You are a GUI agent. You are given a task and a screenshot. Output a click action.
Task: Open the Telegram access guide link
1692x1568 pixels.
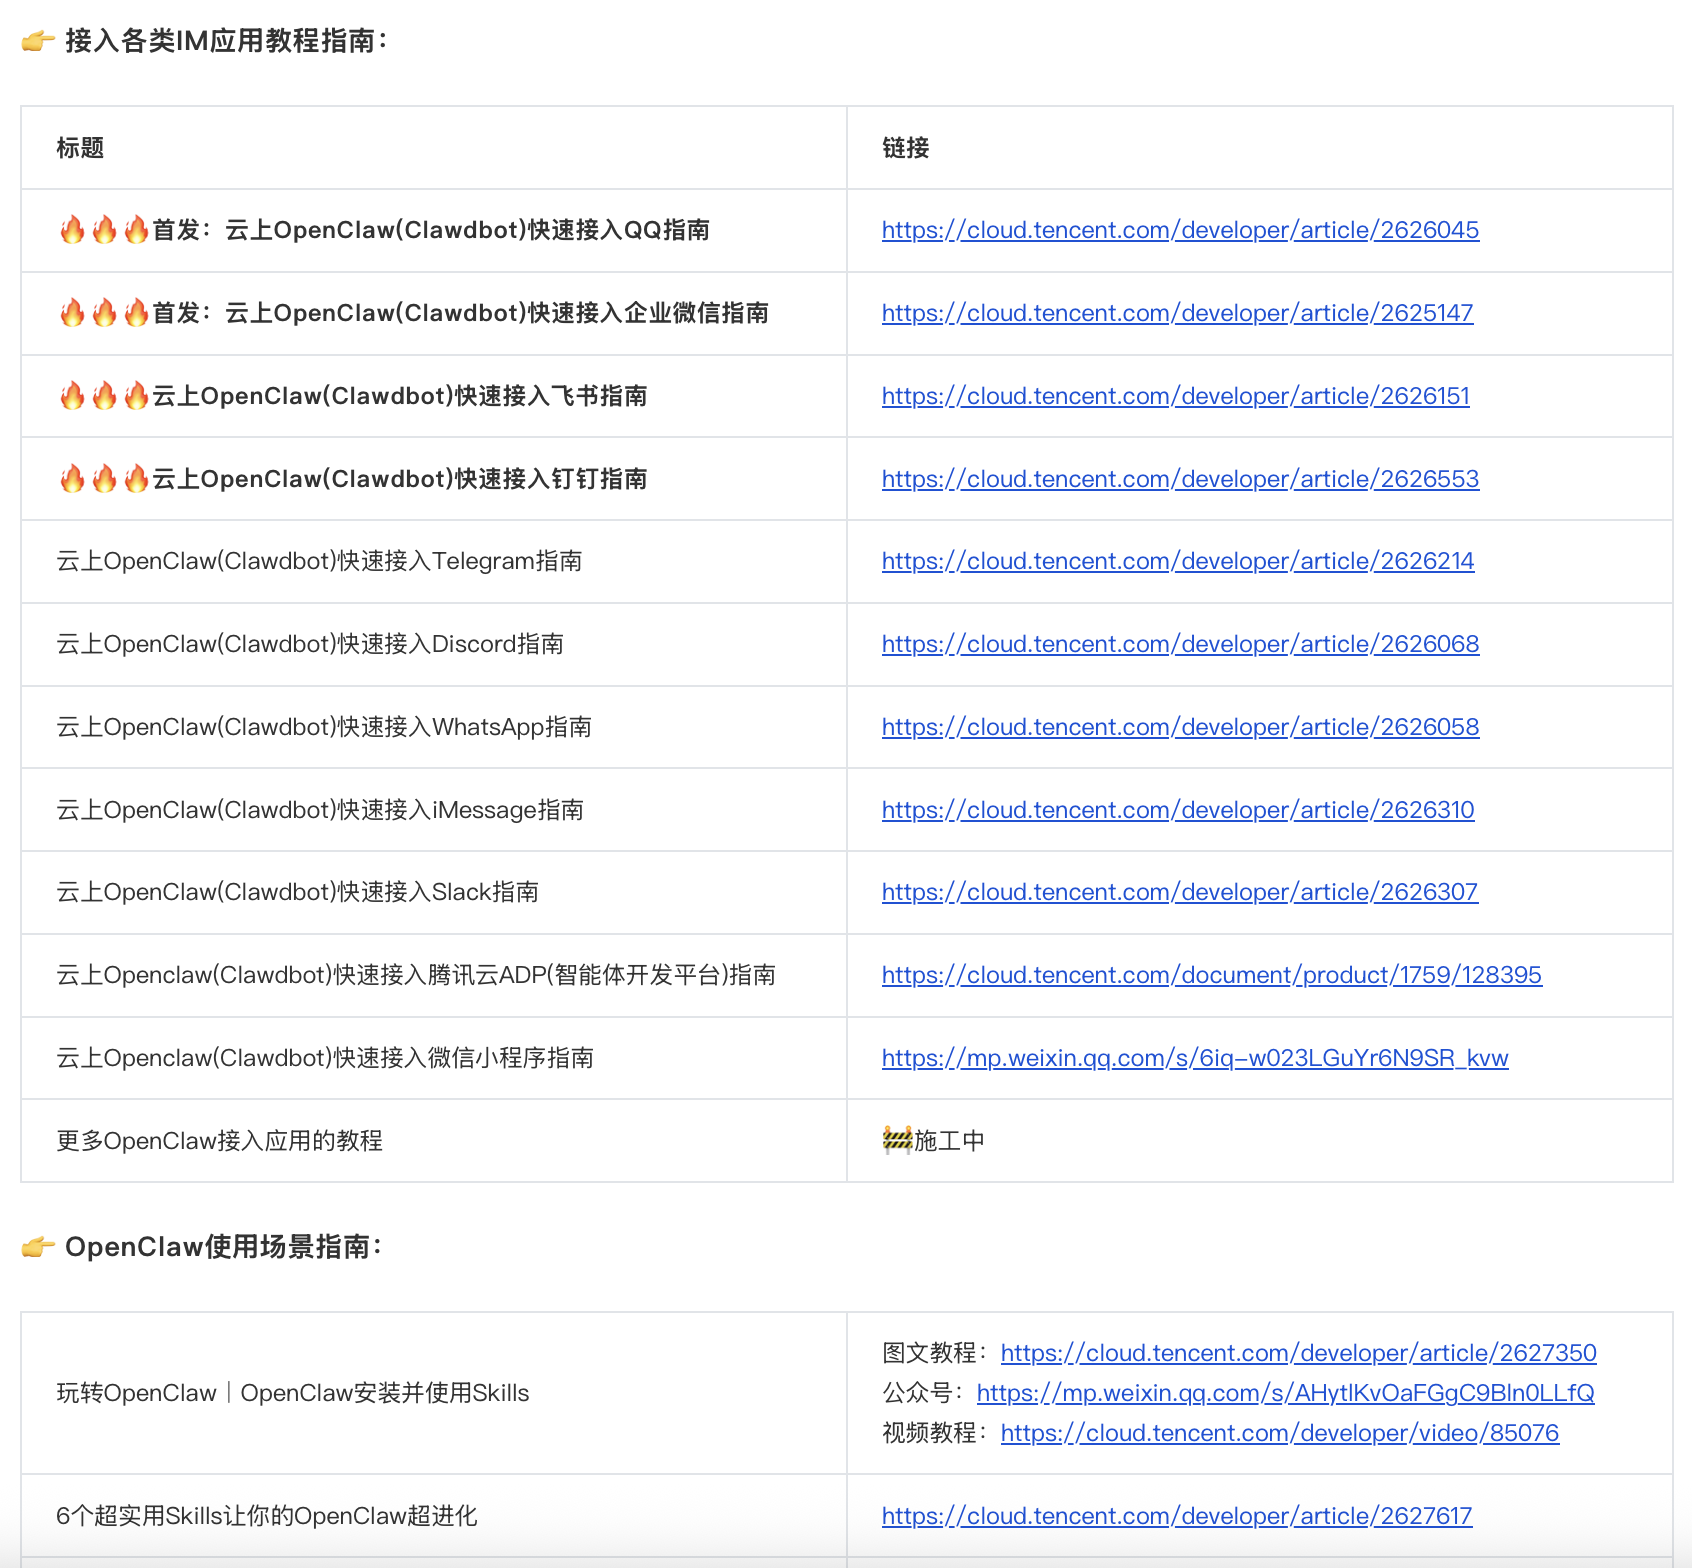(1177, 561)
